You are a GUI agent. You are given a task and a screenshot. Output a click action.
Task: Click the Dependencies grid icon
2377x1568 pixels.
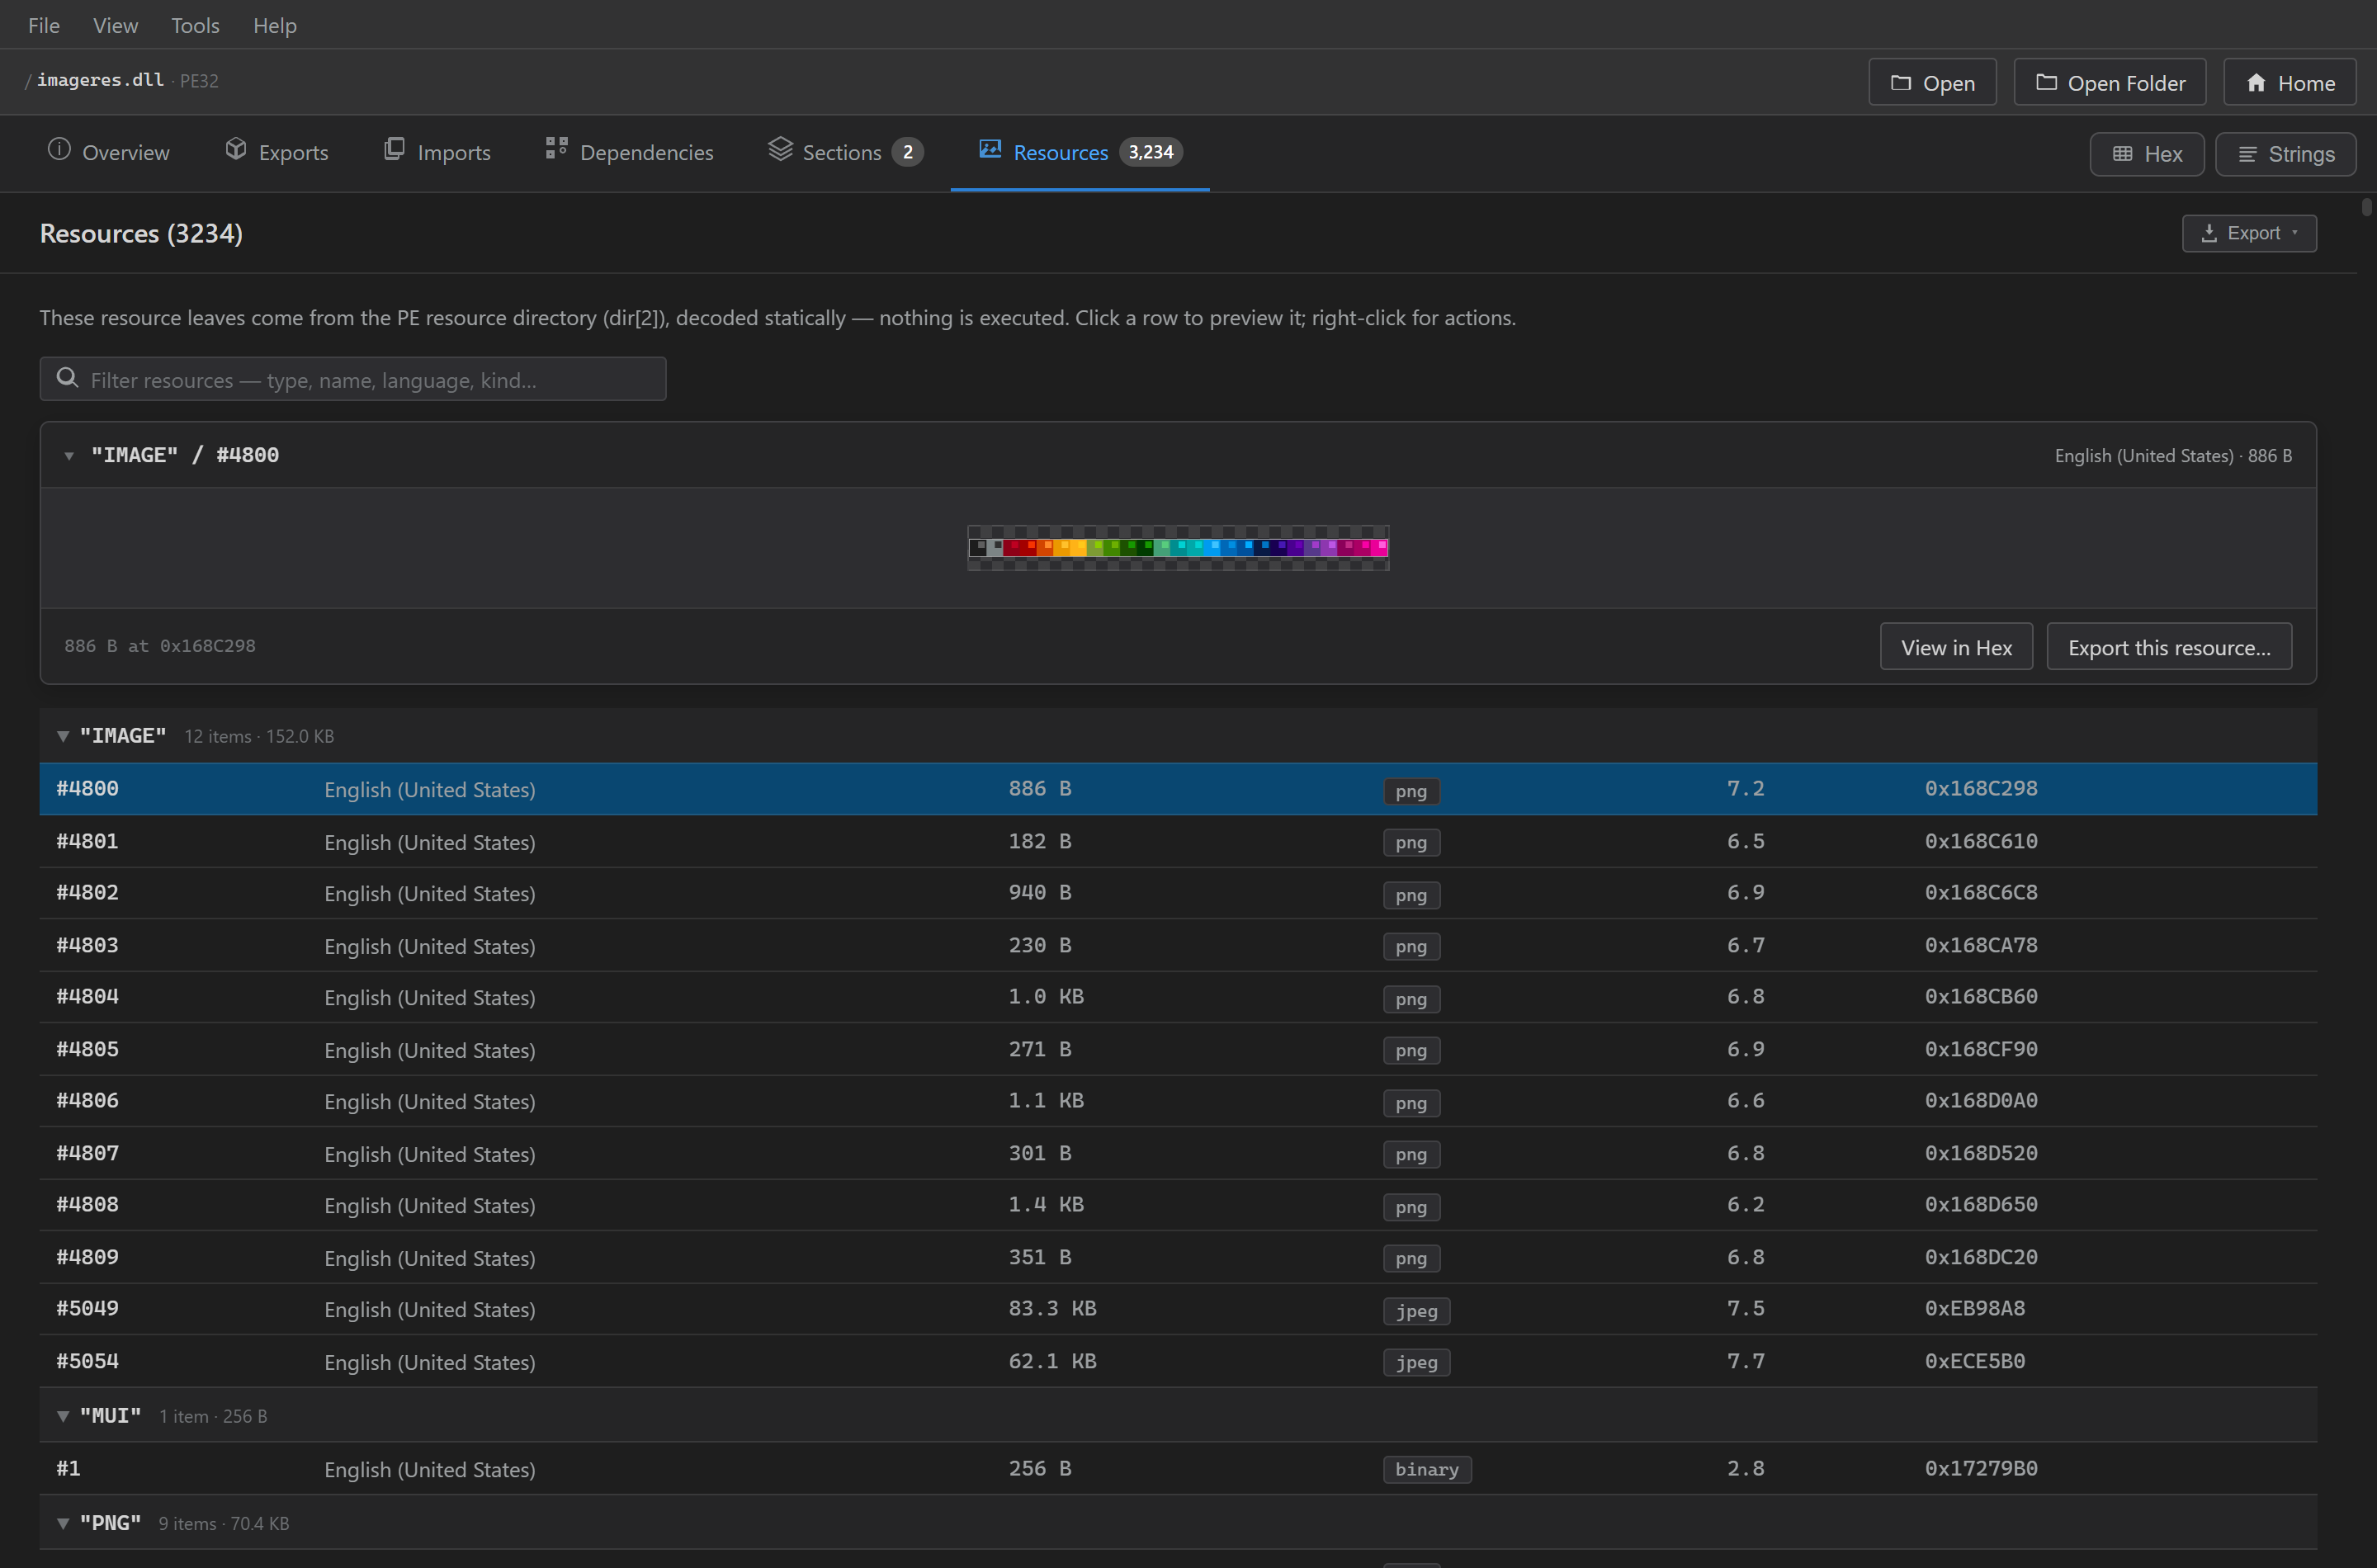[x=557, y=149]
